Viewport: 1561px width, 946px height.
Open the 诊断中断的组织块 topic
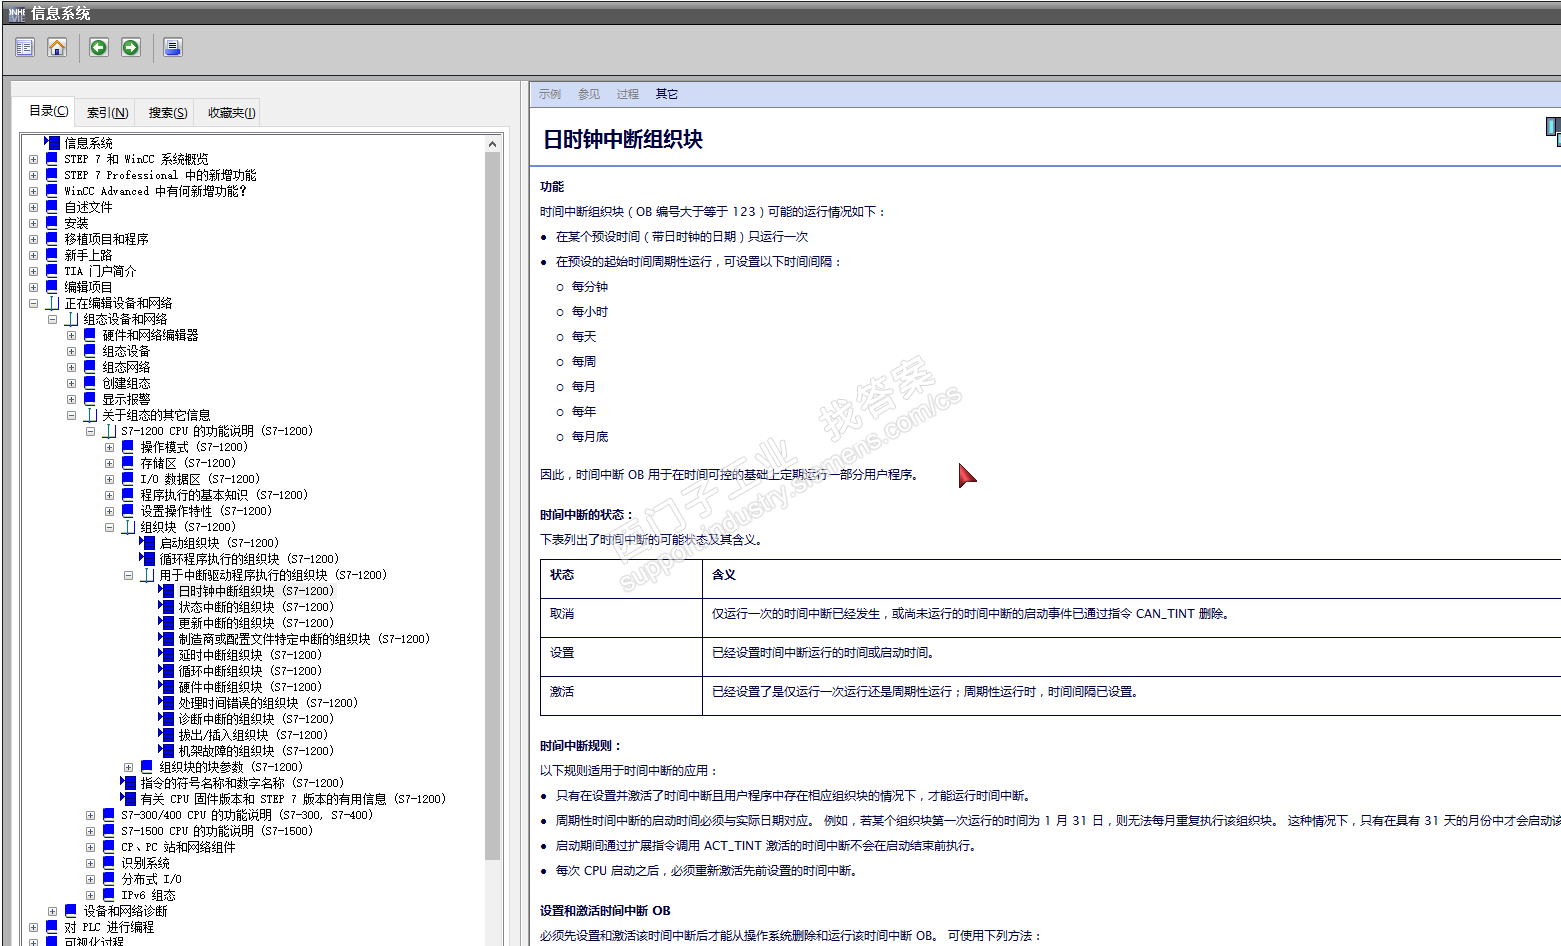coord(256,719)
